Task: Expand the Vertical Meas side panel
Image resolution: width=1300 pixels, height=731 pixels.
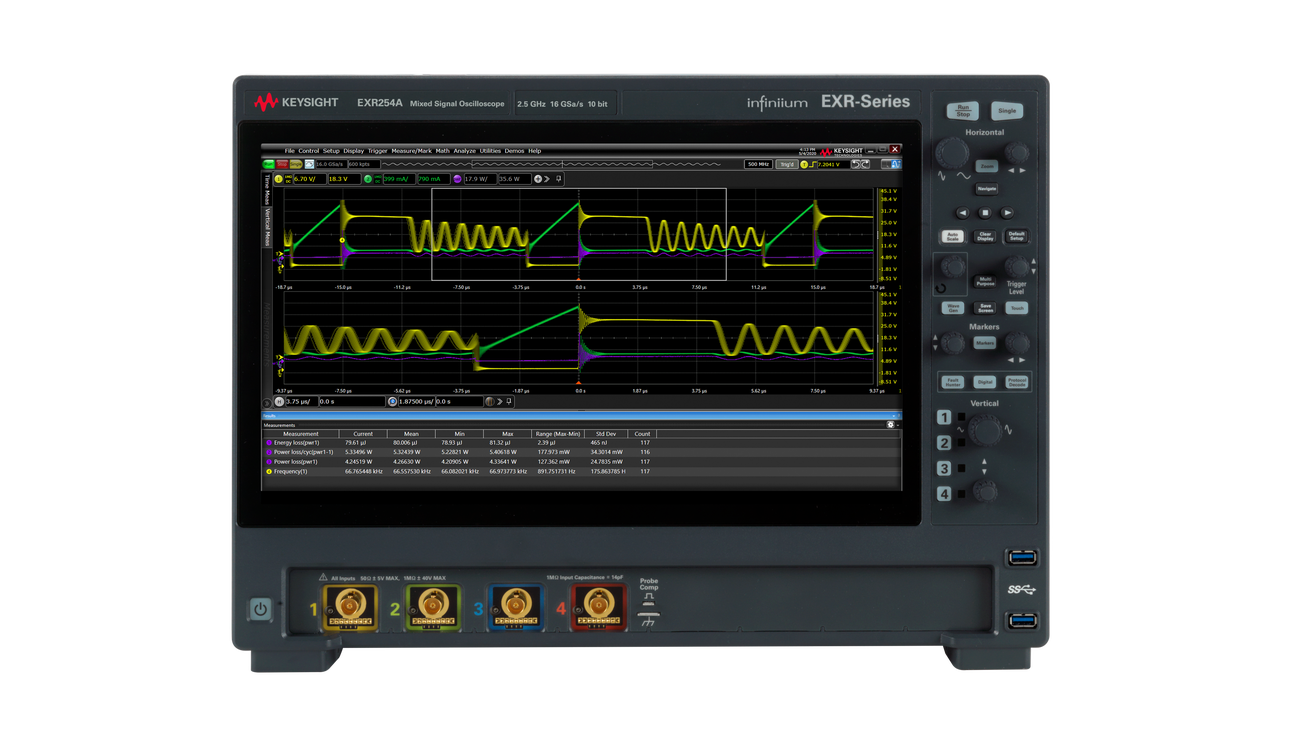Action: (x=267, y=228)
